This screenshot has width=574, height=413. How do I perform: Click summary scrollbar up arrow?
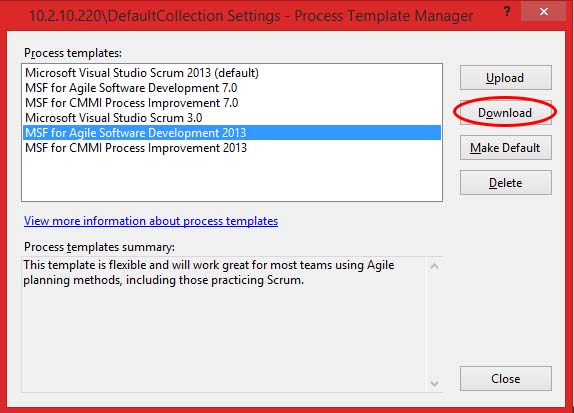coord(435,267)
